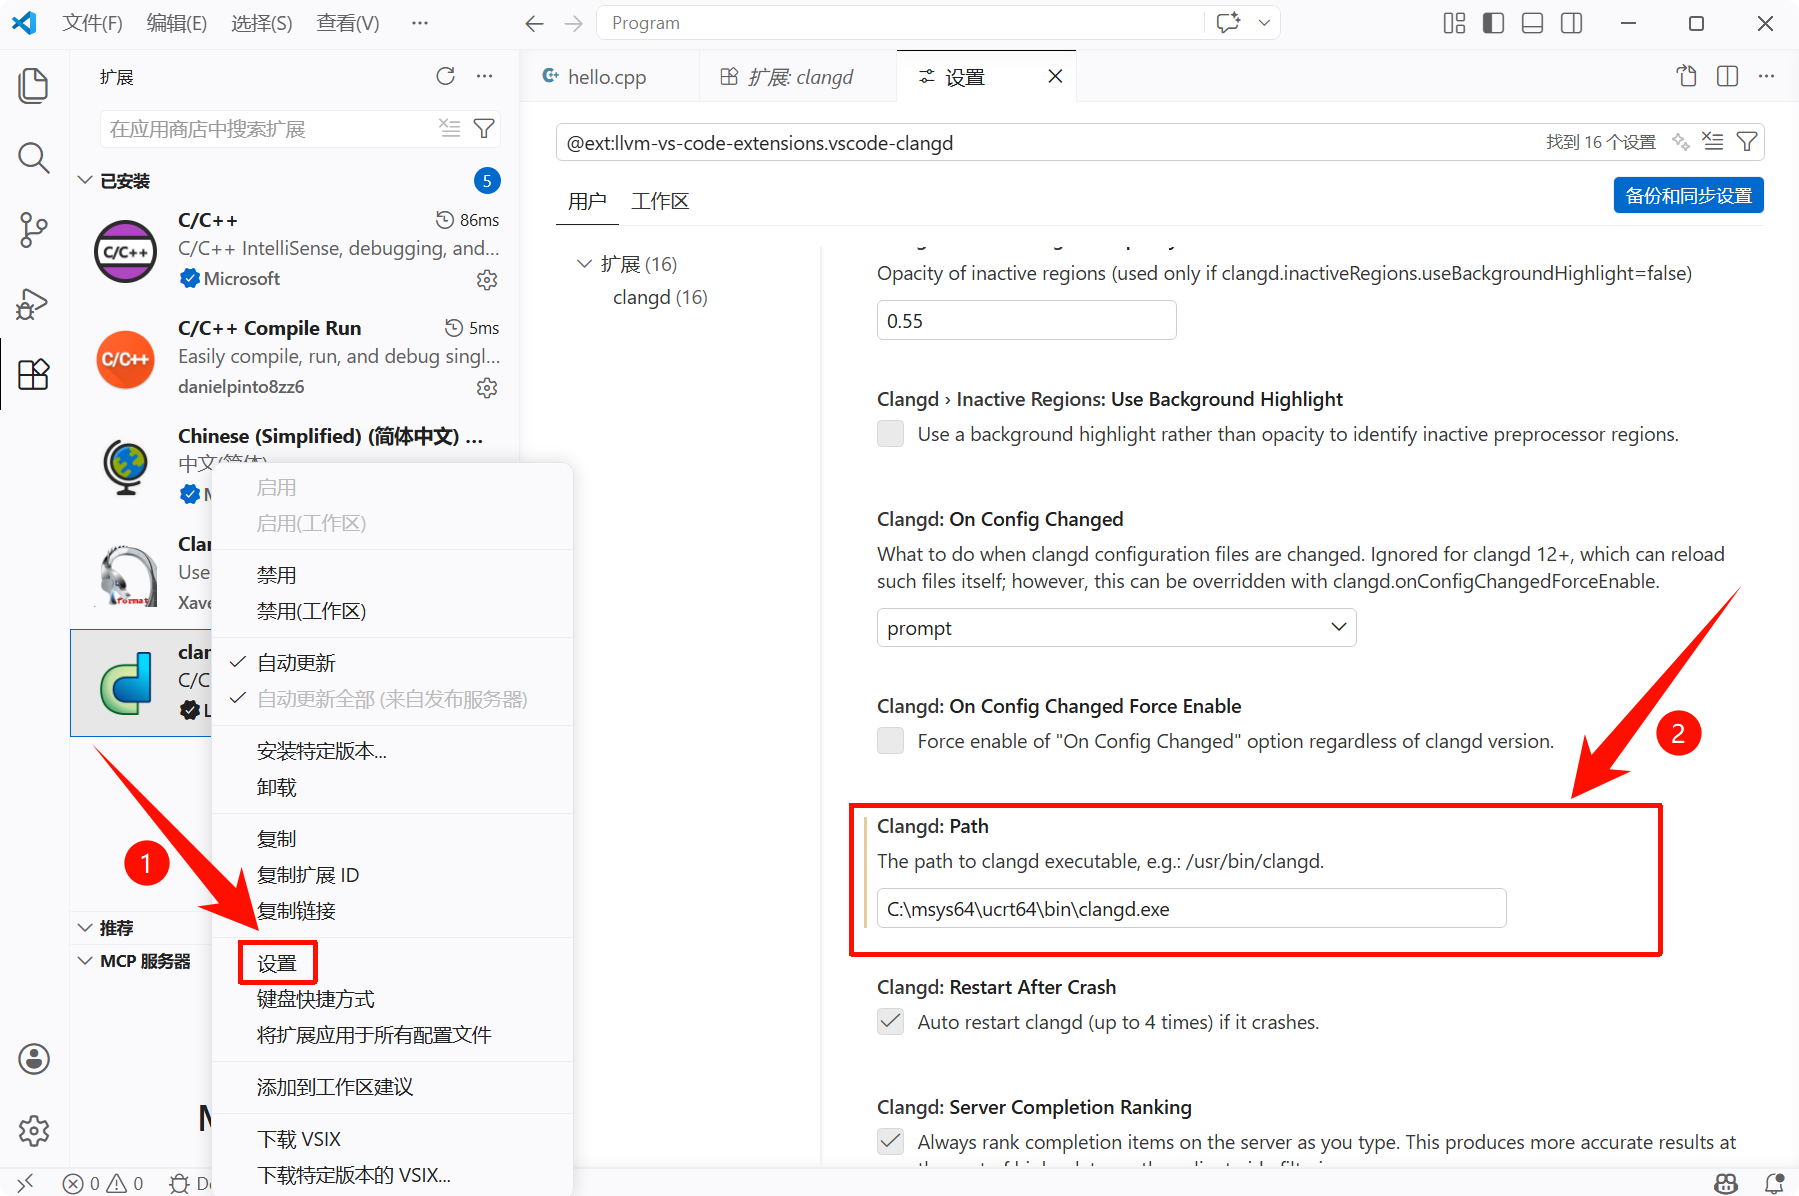Switch to the 扩展: clangd tab
This screenshot has width=1799, height=1196.
pos(799,77)
